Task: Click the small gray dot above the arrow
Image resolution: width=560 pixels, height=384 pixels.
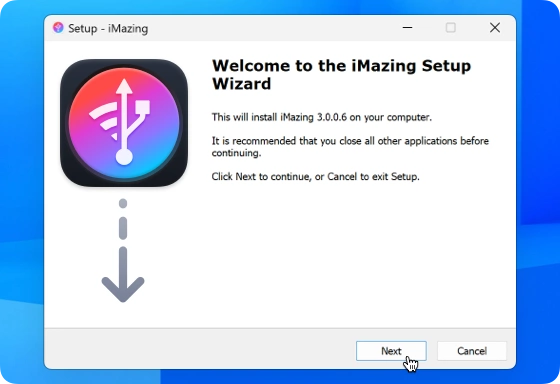Action: click(x=123, y=203)
